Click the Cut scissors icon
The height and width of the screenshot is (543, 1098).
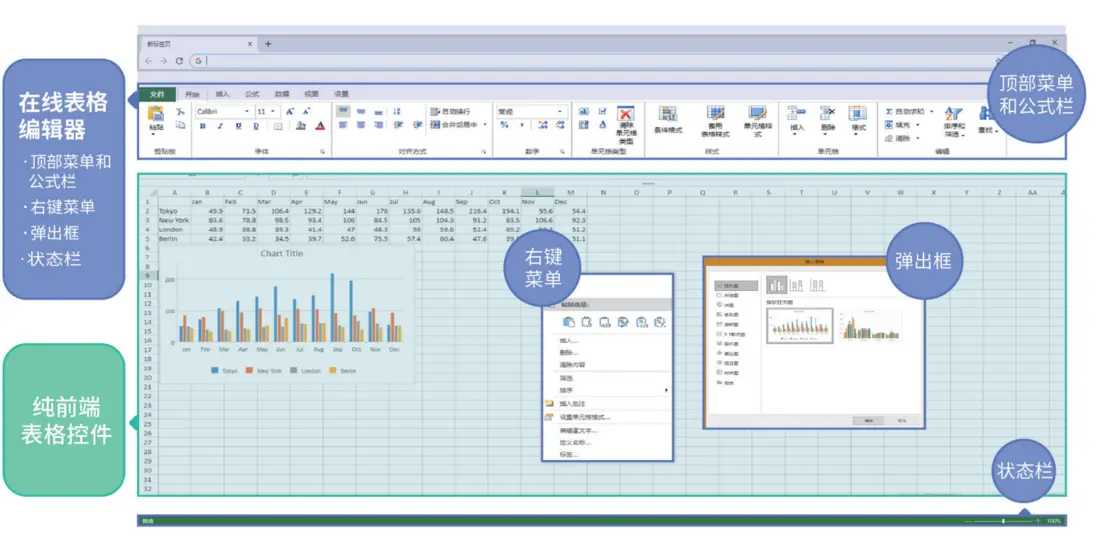180,111
